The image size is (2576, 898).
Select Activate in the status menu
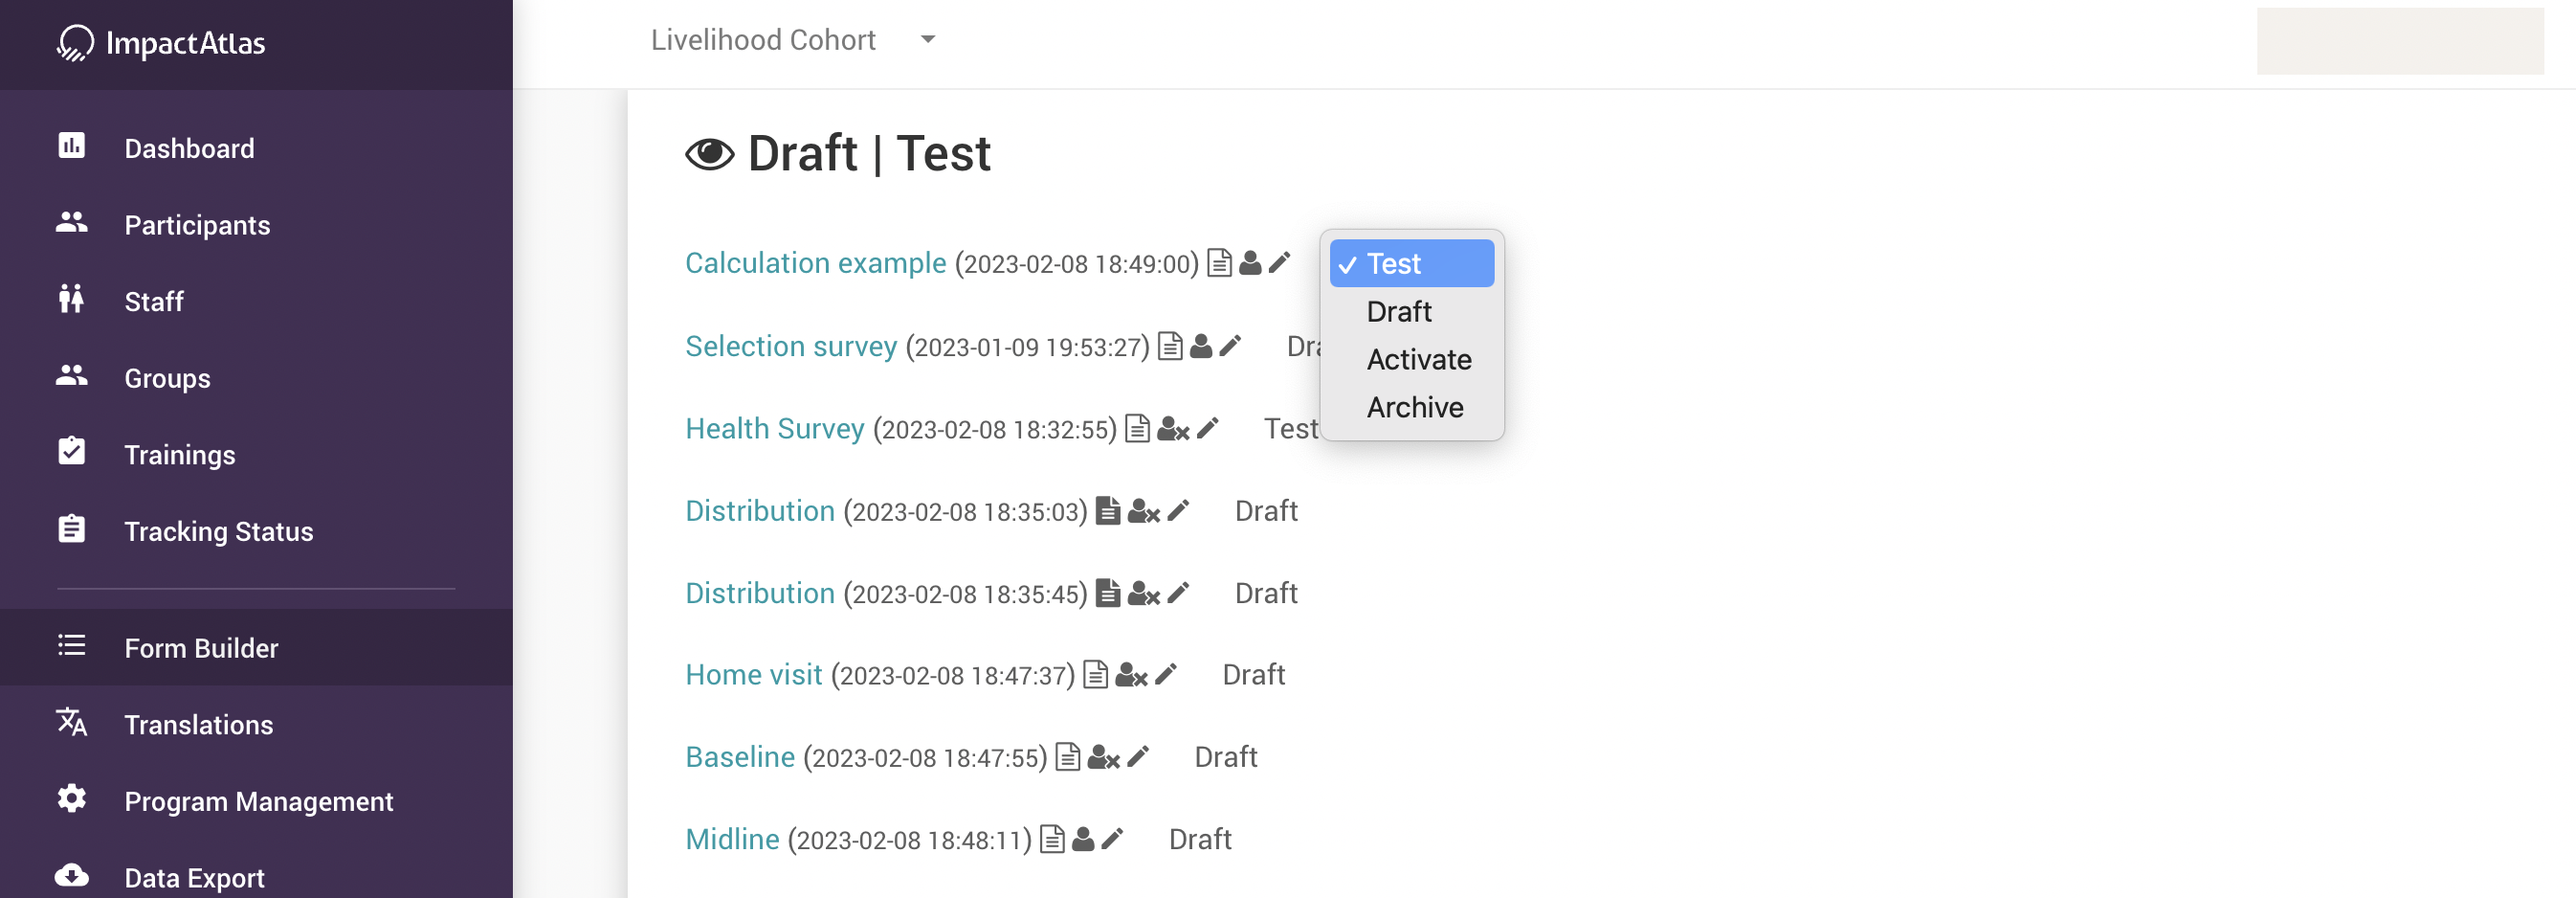pyautogui.click(x=1418, y=360)
